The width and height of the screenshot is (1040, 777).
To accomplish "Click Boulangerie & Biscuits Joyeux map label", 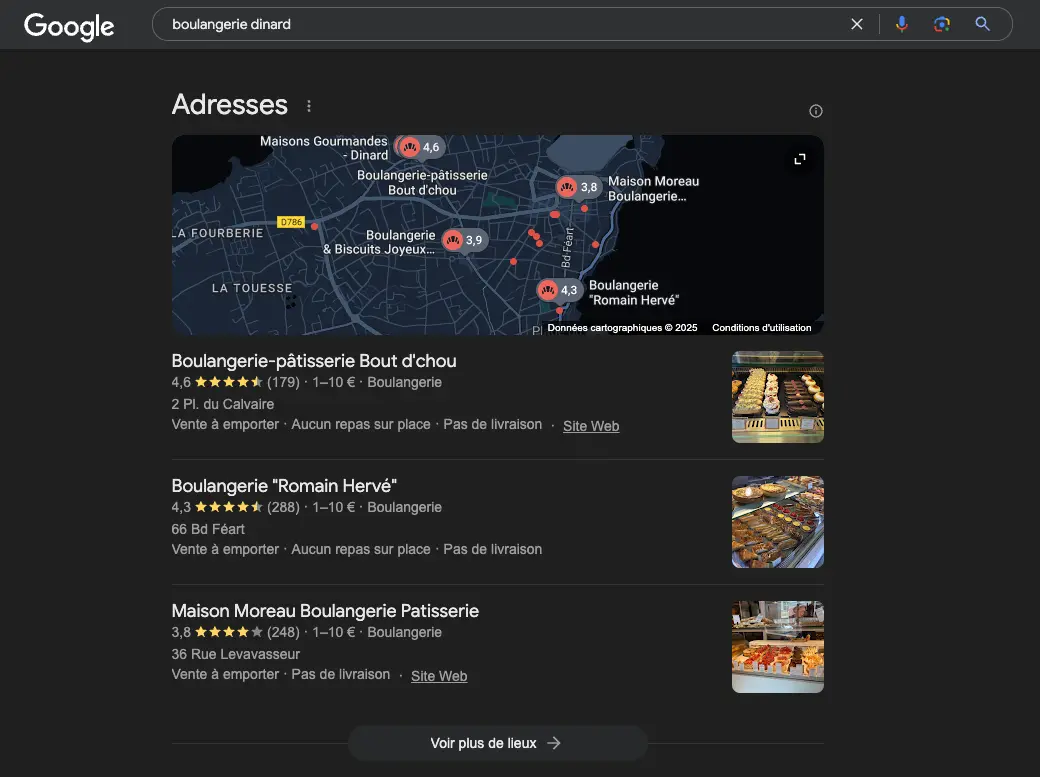I will 379,242.
